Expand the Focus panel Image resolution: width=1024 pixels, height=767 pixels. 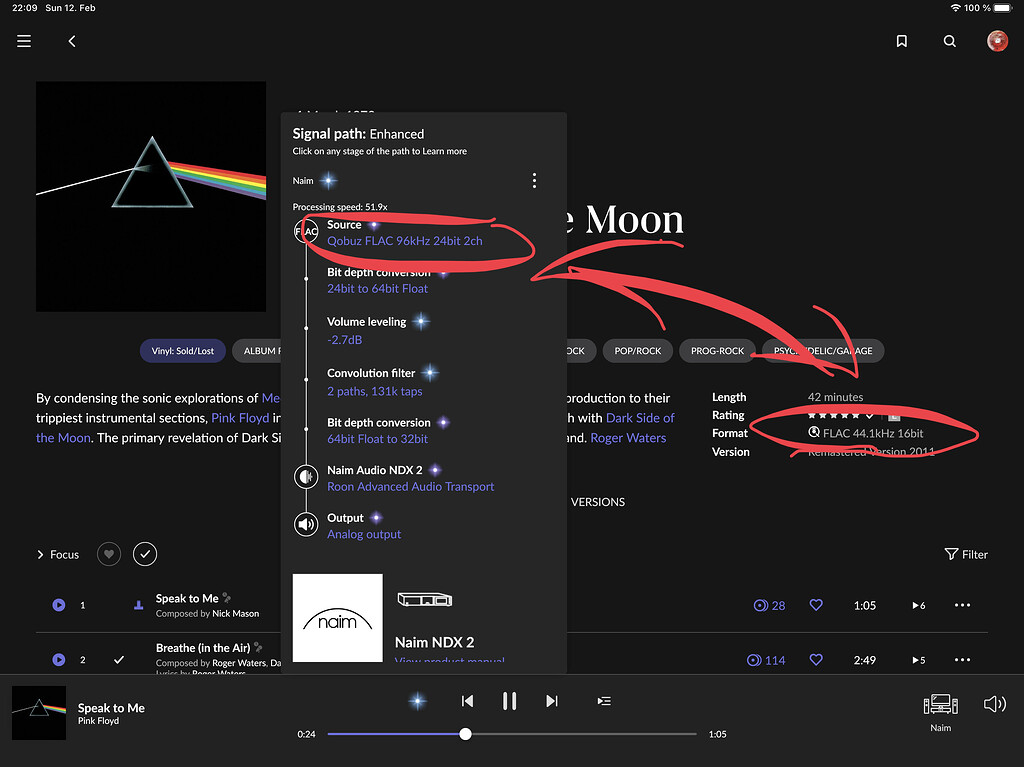coord(57,554)
